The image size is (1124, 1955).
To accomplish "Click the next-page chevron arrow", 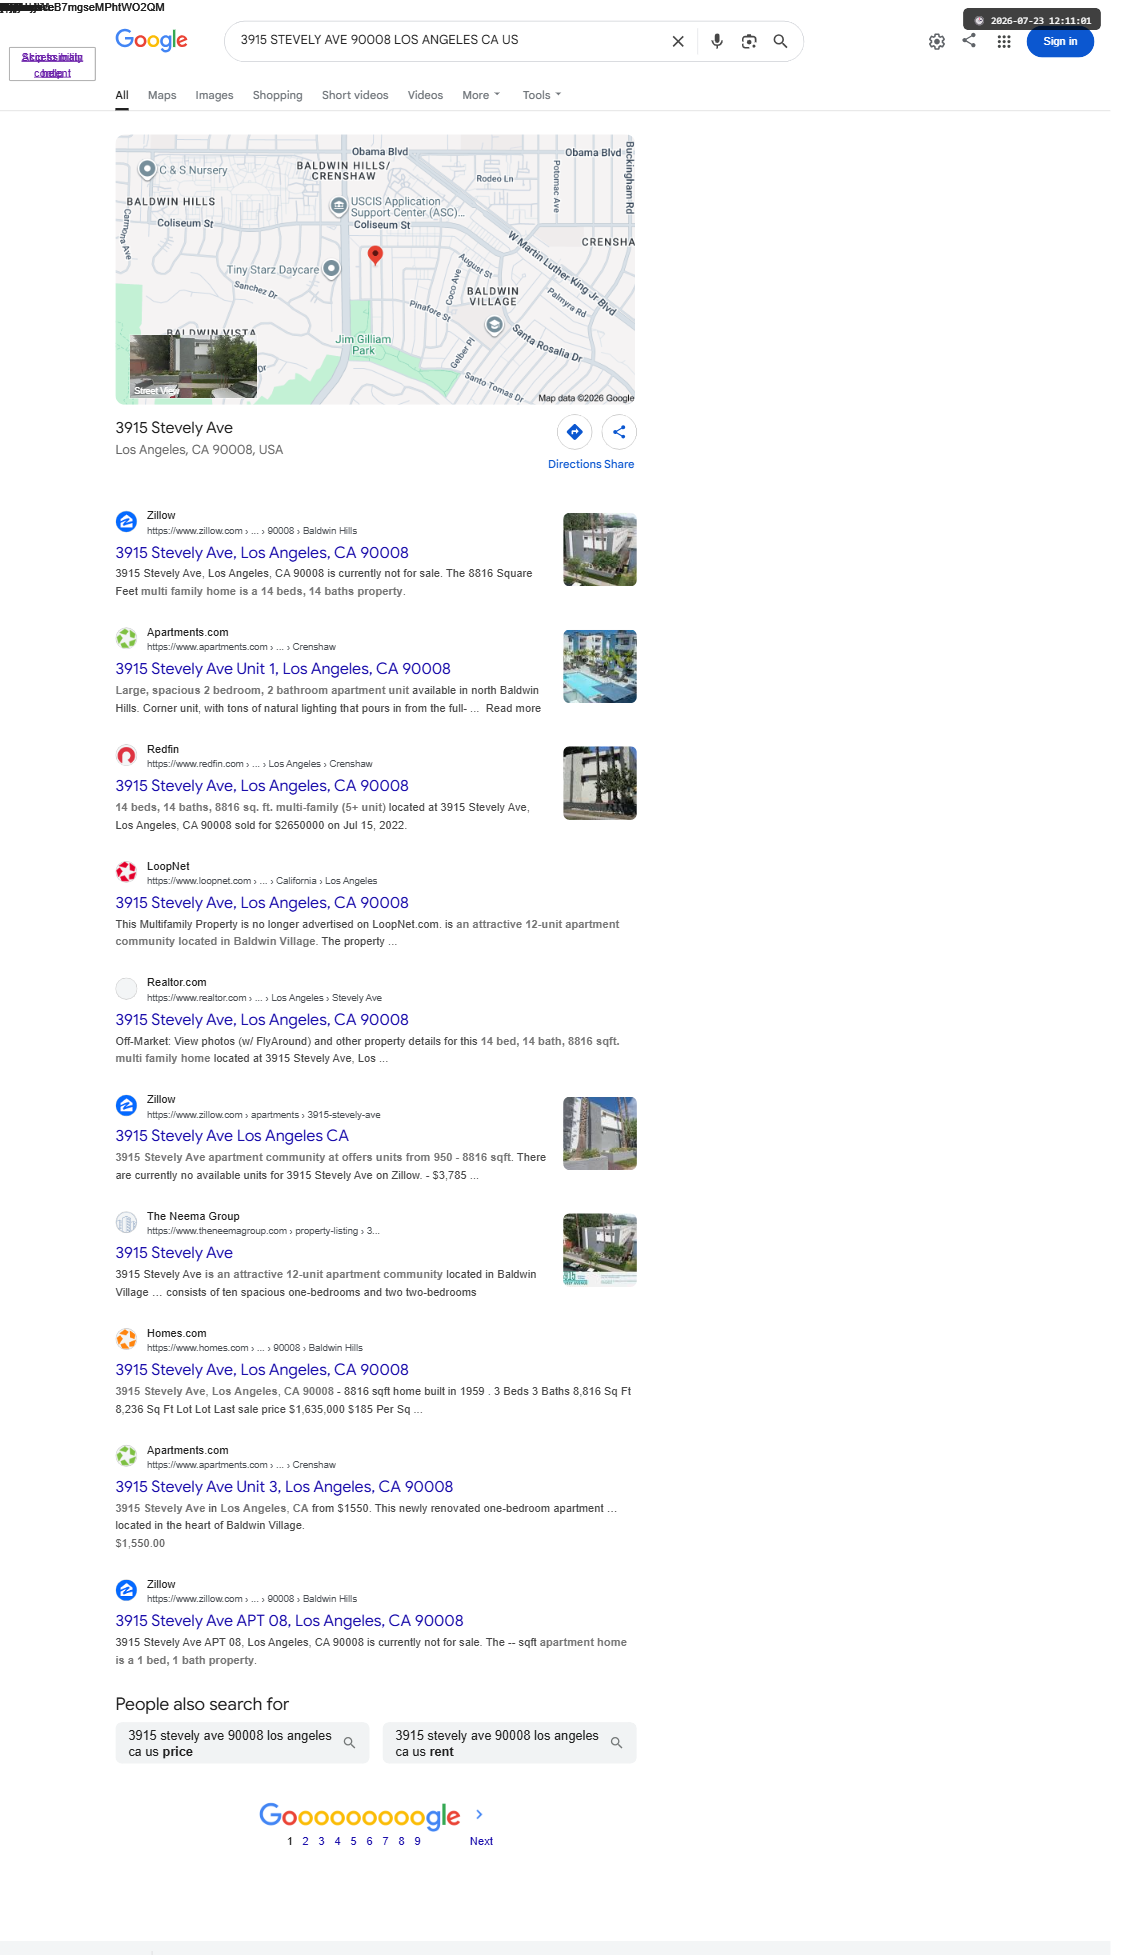I will [479, 1814].
